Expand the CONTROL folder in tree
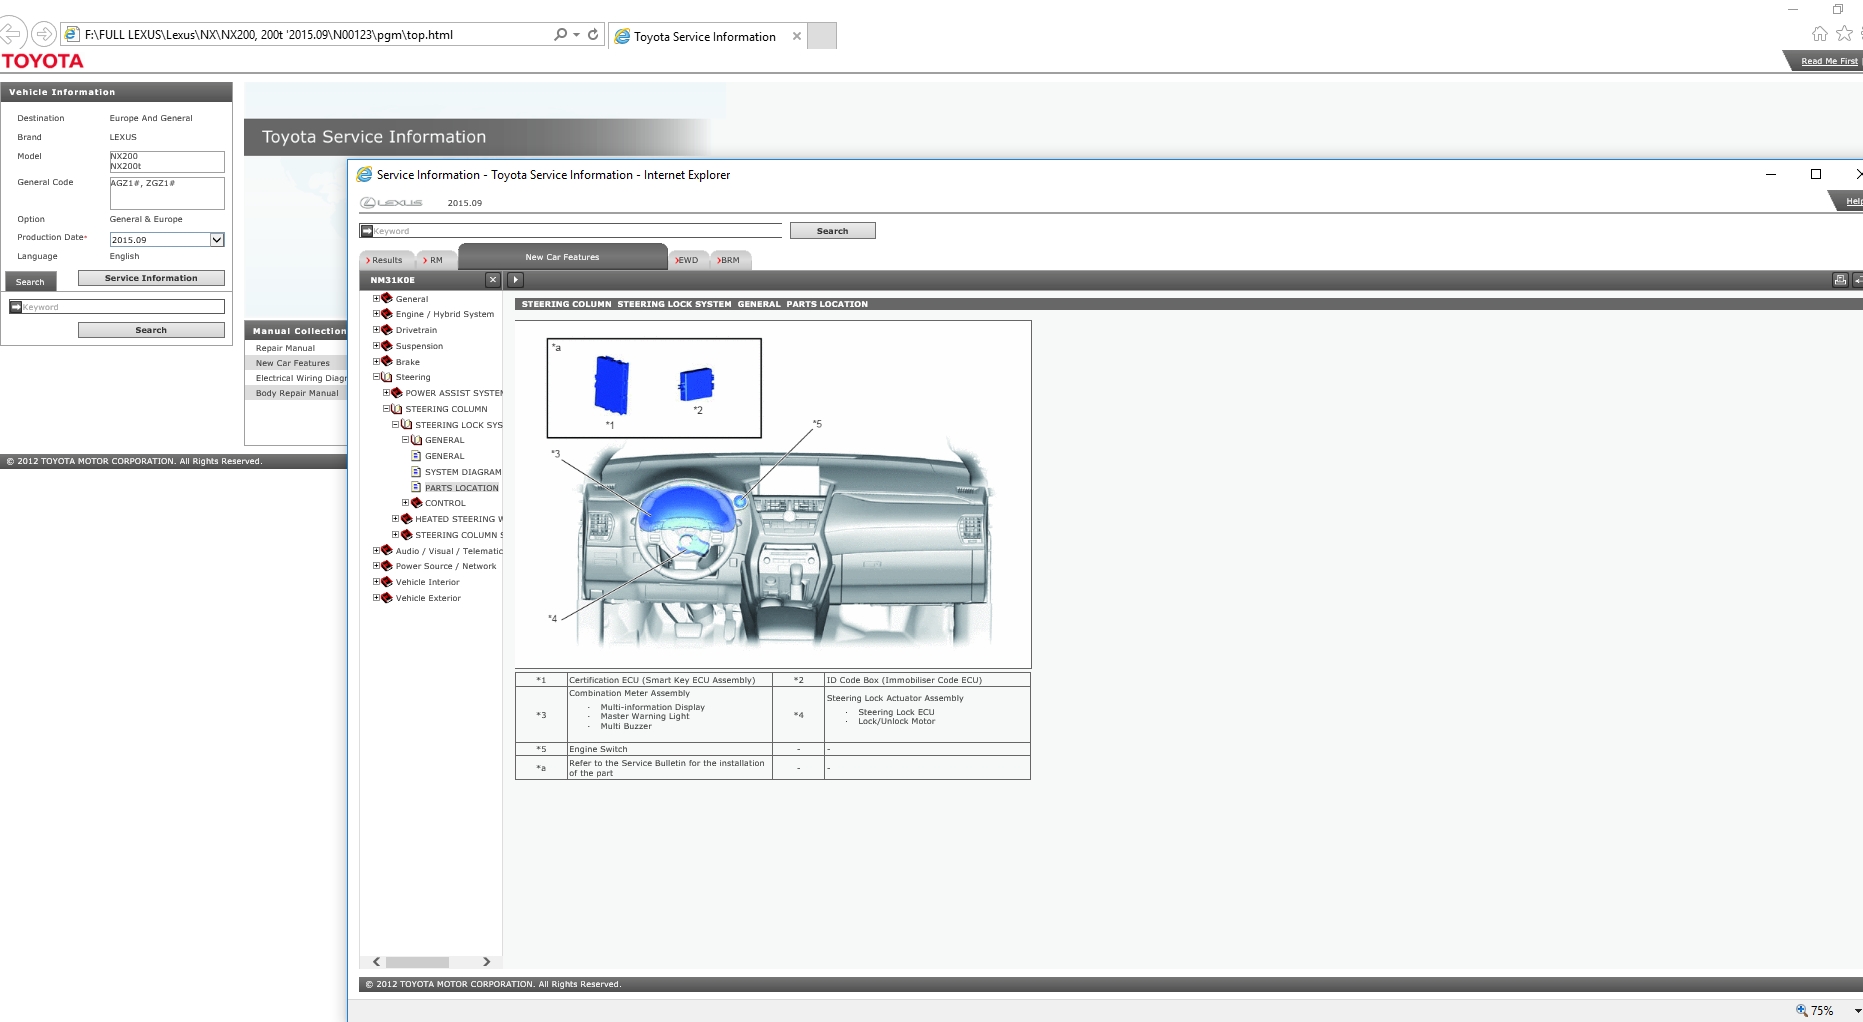1863x1022 pixels. pyautogui.click(x=406, y=503)
